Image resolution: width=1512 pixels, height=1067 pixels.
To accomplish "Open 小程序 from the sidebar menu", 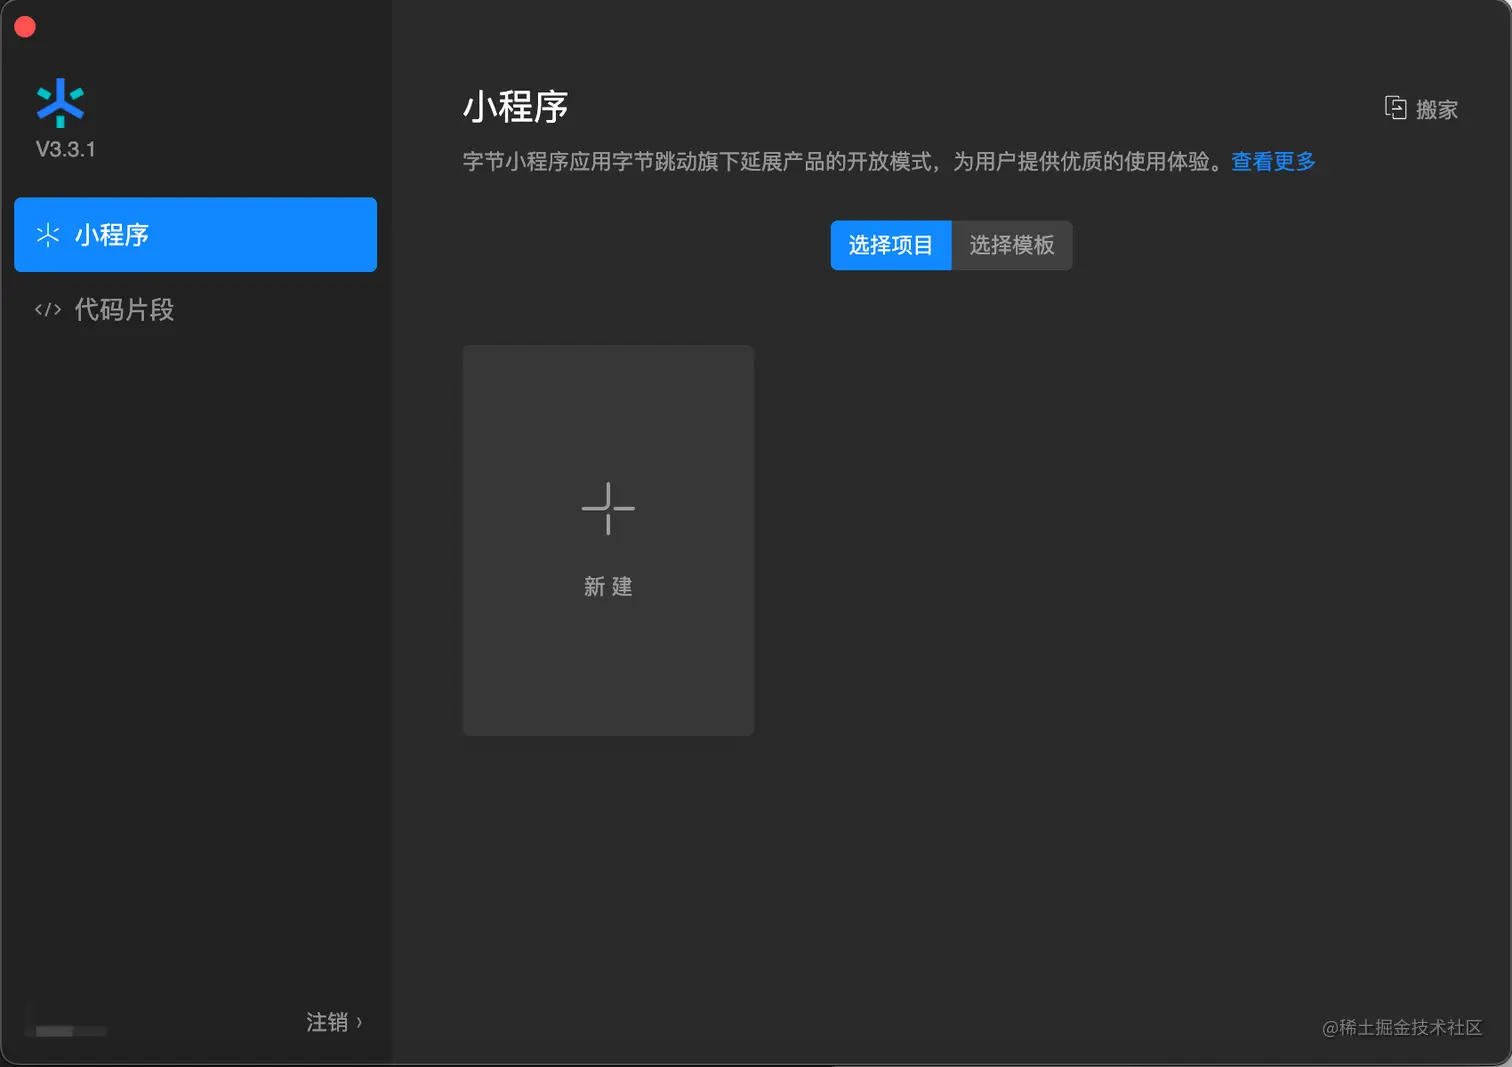I will point(111,235).
